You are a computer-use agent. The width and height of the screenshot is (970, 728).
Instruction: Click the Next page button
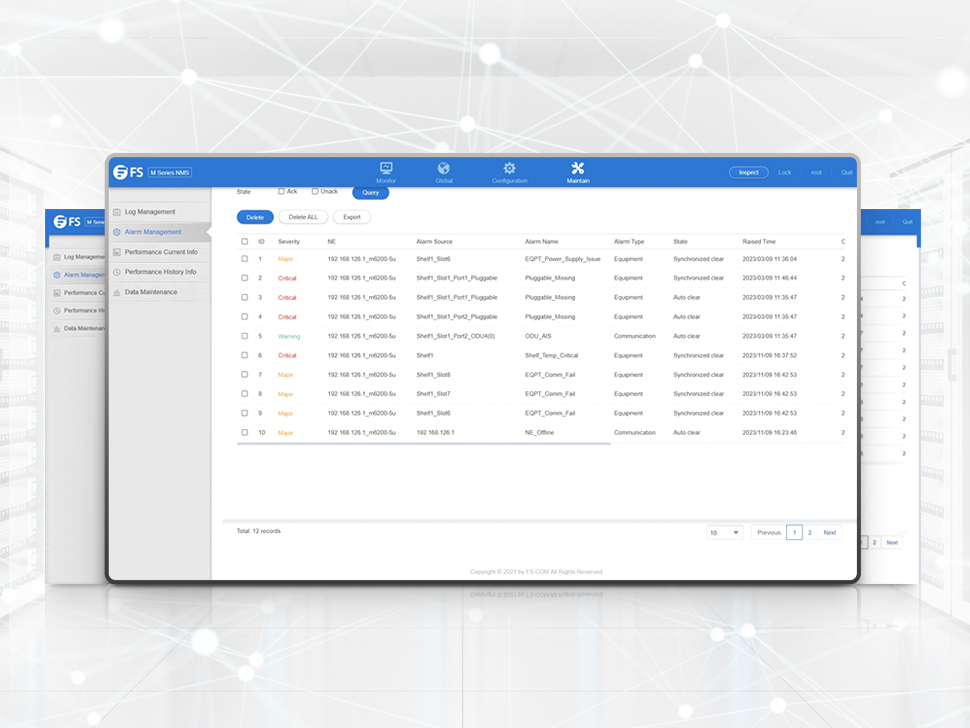830,533
